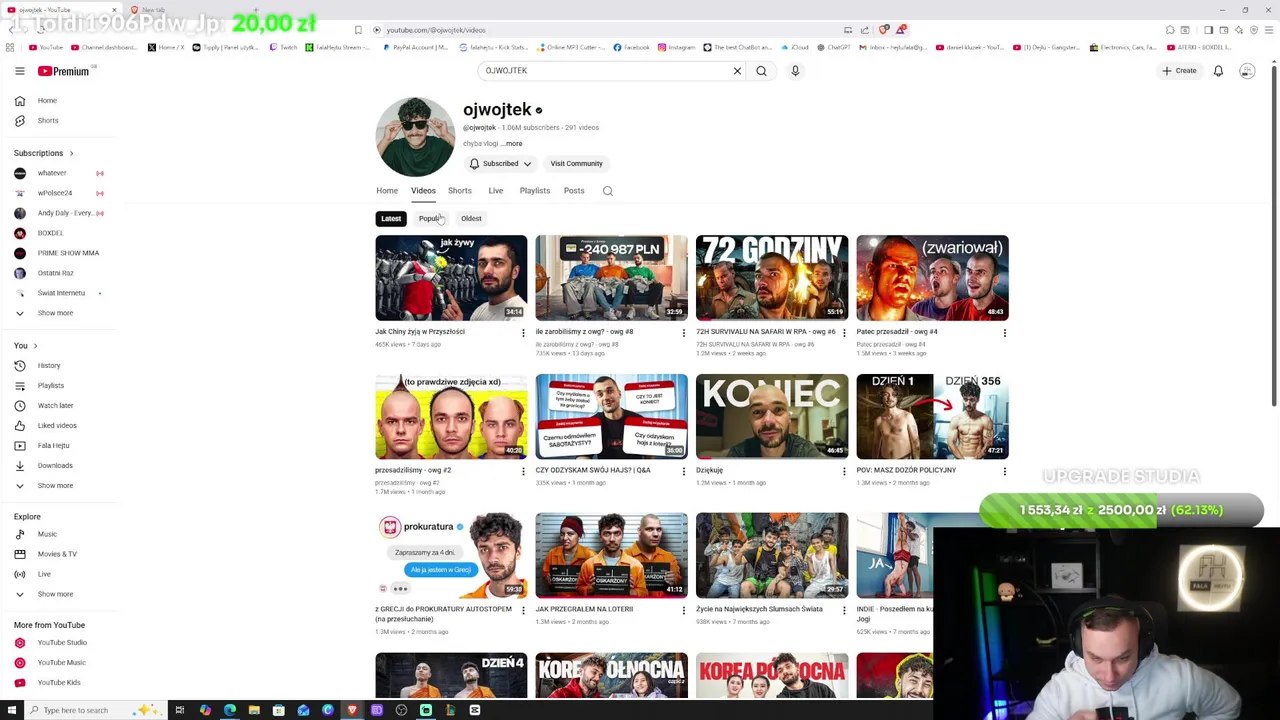1280x720 pixels.
Task: Open YouTube notifications bell
Action: coord(1218,71)
